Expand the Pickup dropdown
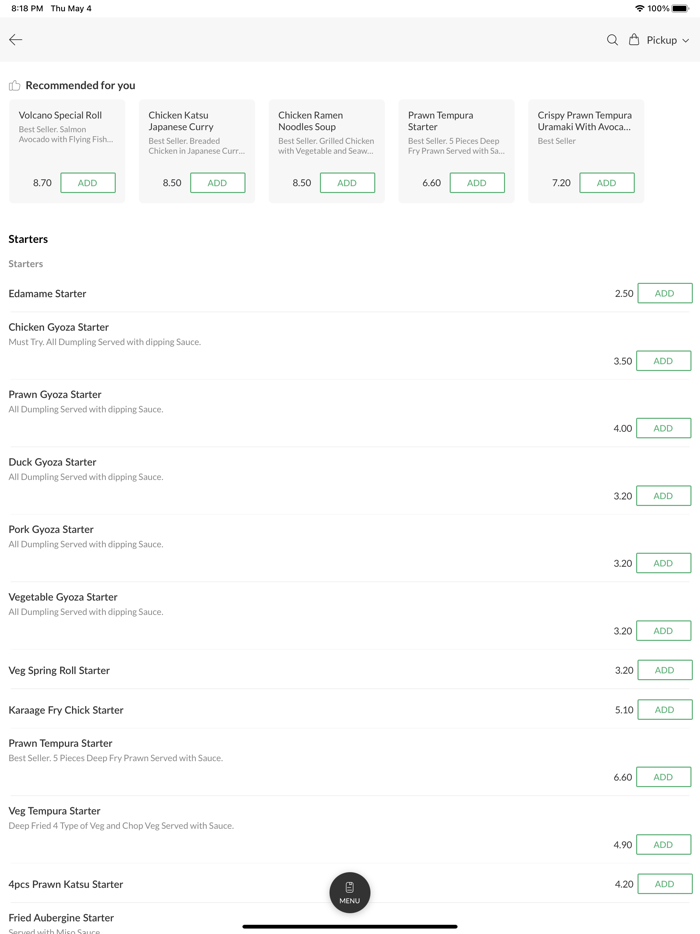Screen dimensions: 700x934 click(668, 40)
